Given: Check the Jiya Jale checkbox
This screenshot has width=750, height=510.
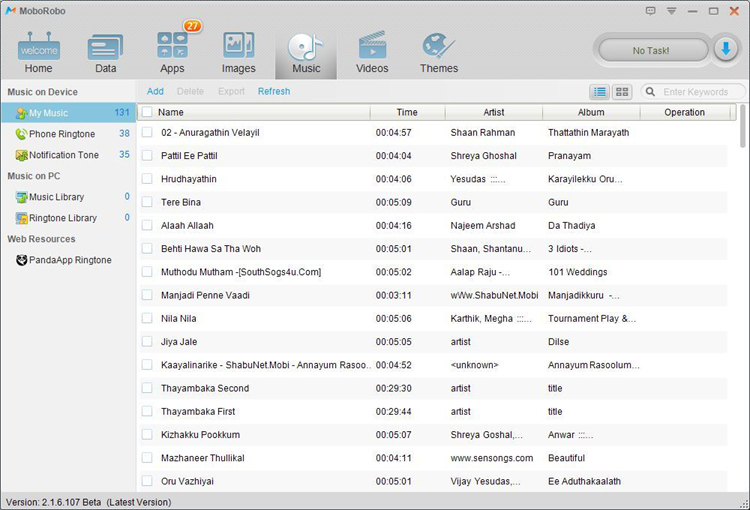Looking at the screenshot, I should pyautogui.click(x=147, y=342).
